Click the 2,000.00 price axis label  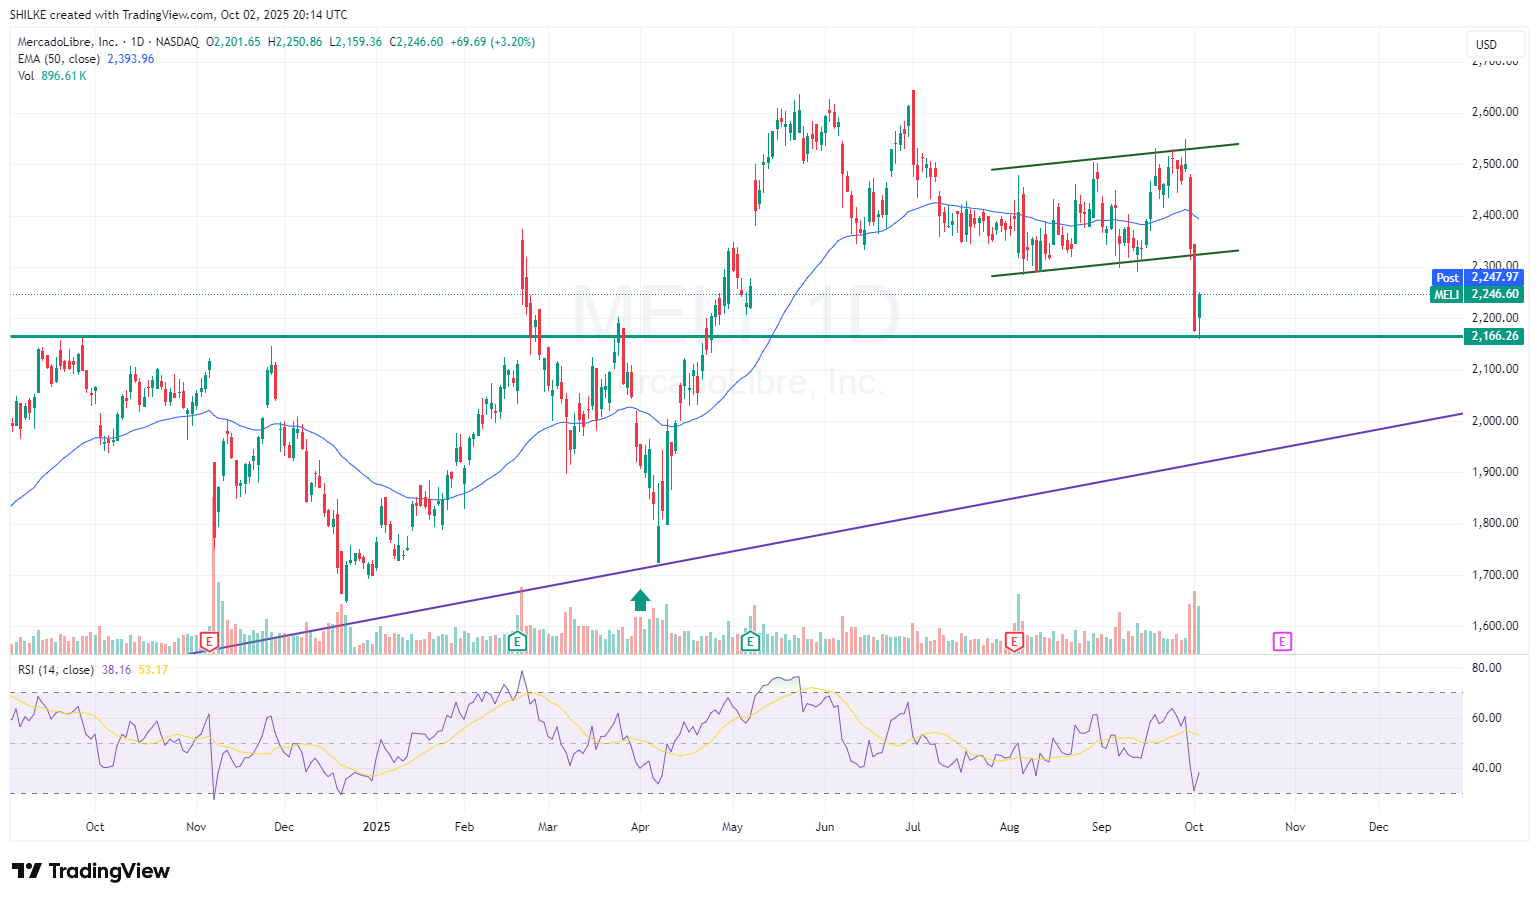(1495, 421)
